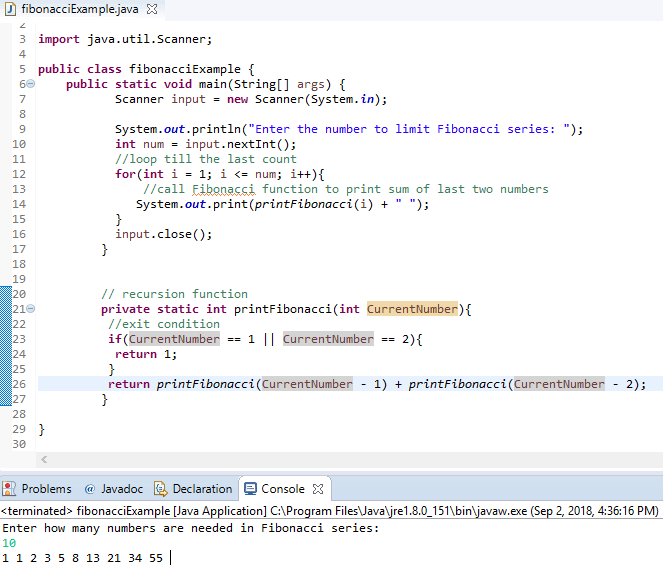Click the '//exit condition' comment
Viewport: 663px width, 568px height.
[x=164, y=324]
